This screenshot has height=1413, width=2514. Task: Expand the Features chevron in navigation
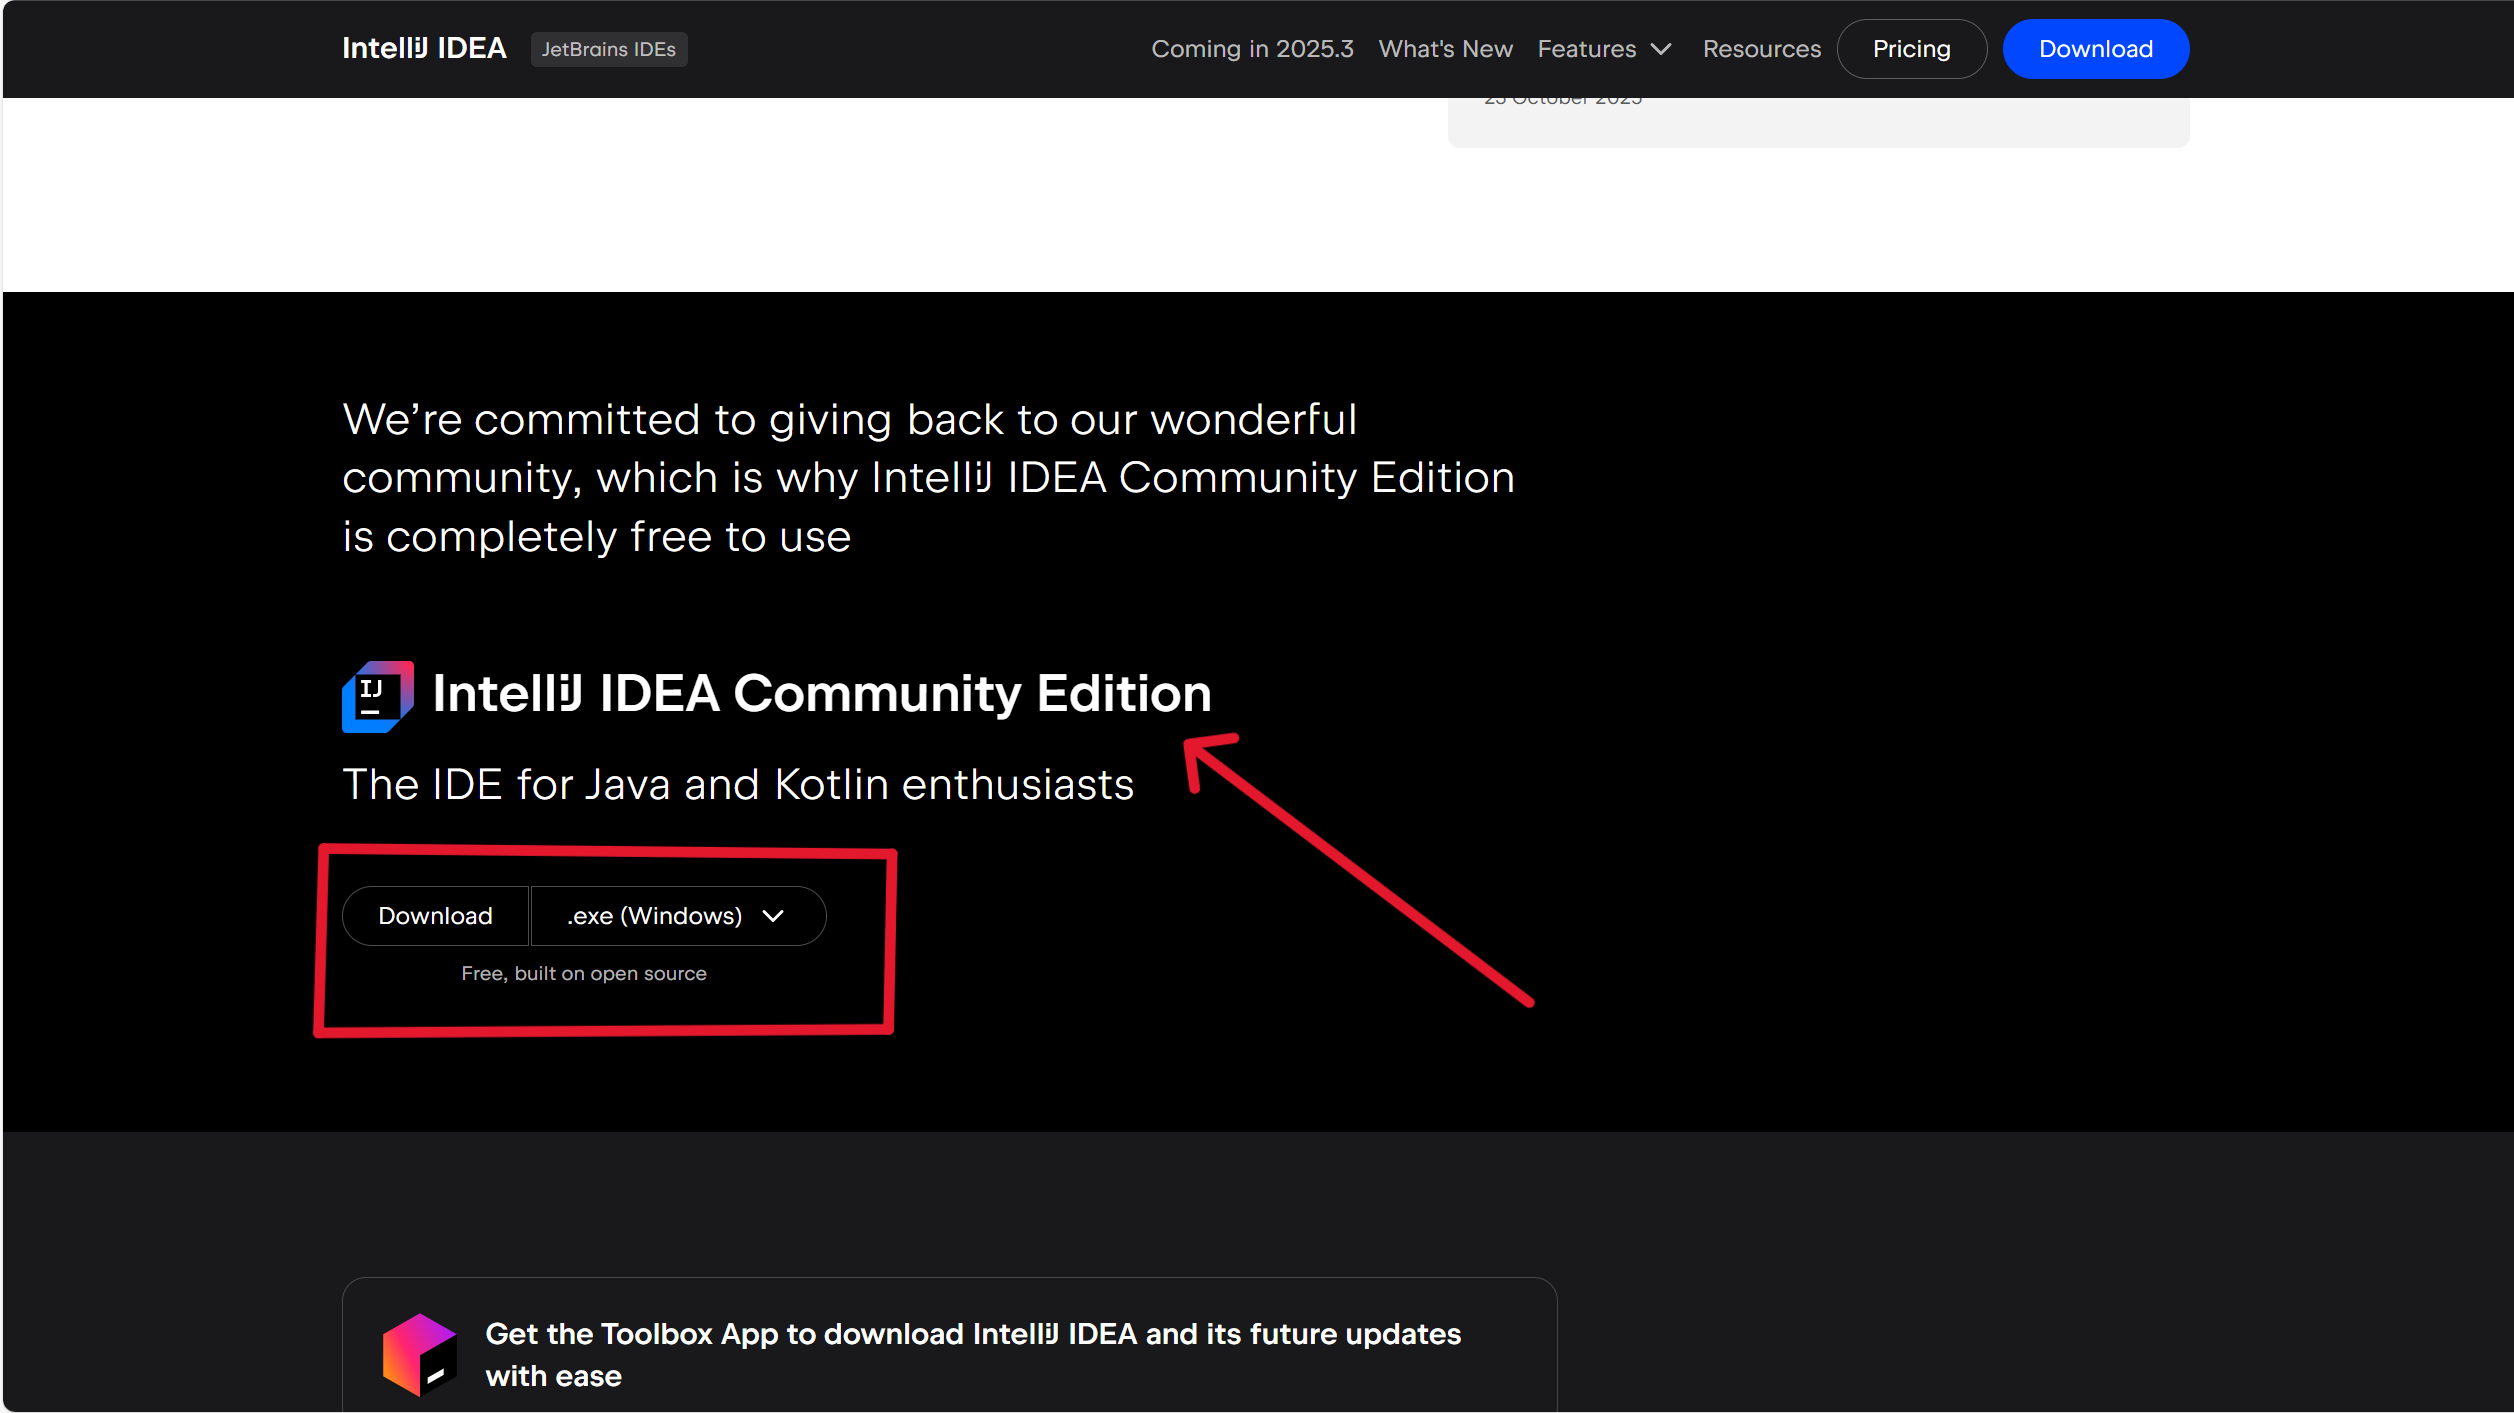(1661, 49)
